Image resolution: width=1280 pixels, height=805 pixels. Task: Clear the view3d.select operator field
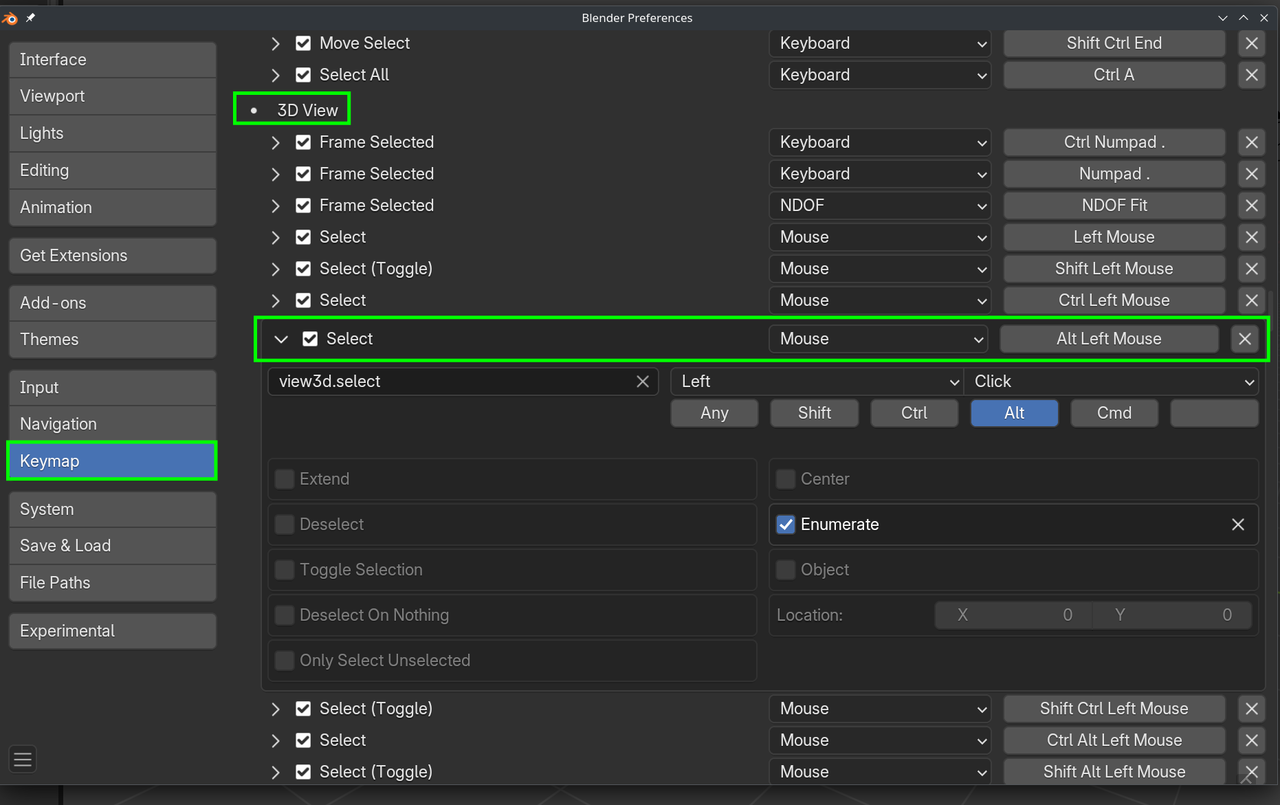tap(643, 381)
